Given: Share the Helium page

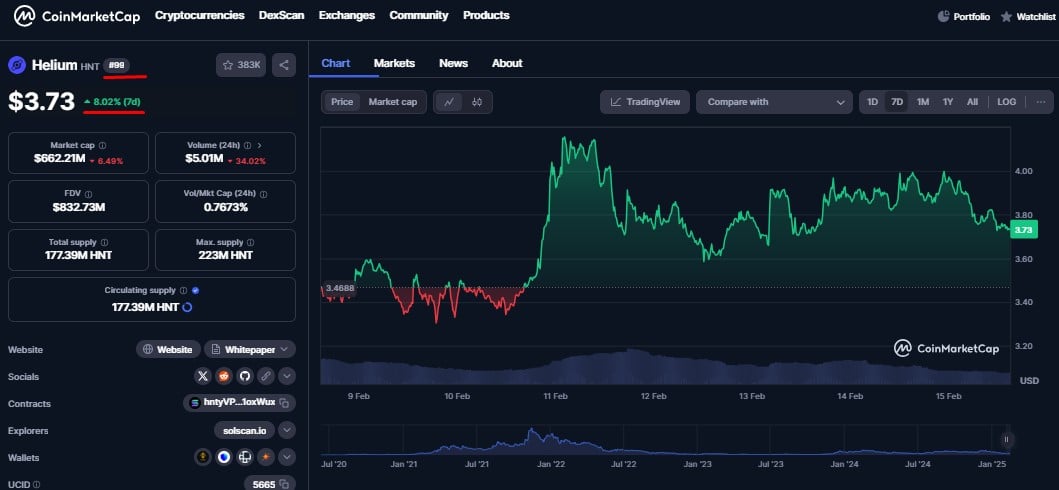Looking at the screenshot, I should [x=284, y=65].
